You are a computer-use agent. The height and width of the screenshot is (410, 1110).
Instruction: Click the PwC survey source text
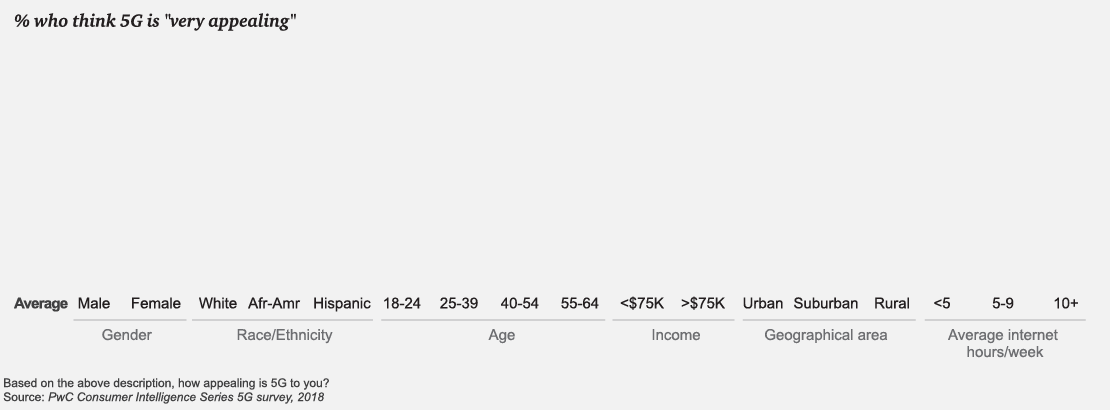[186, 397]
